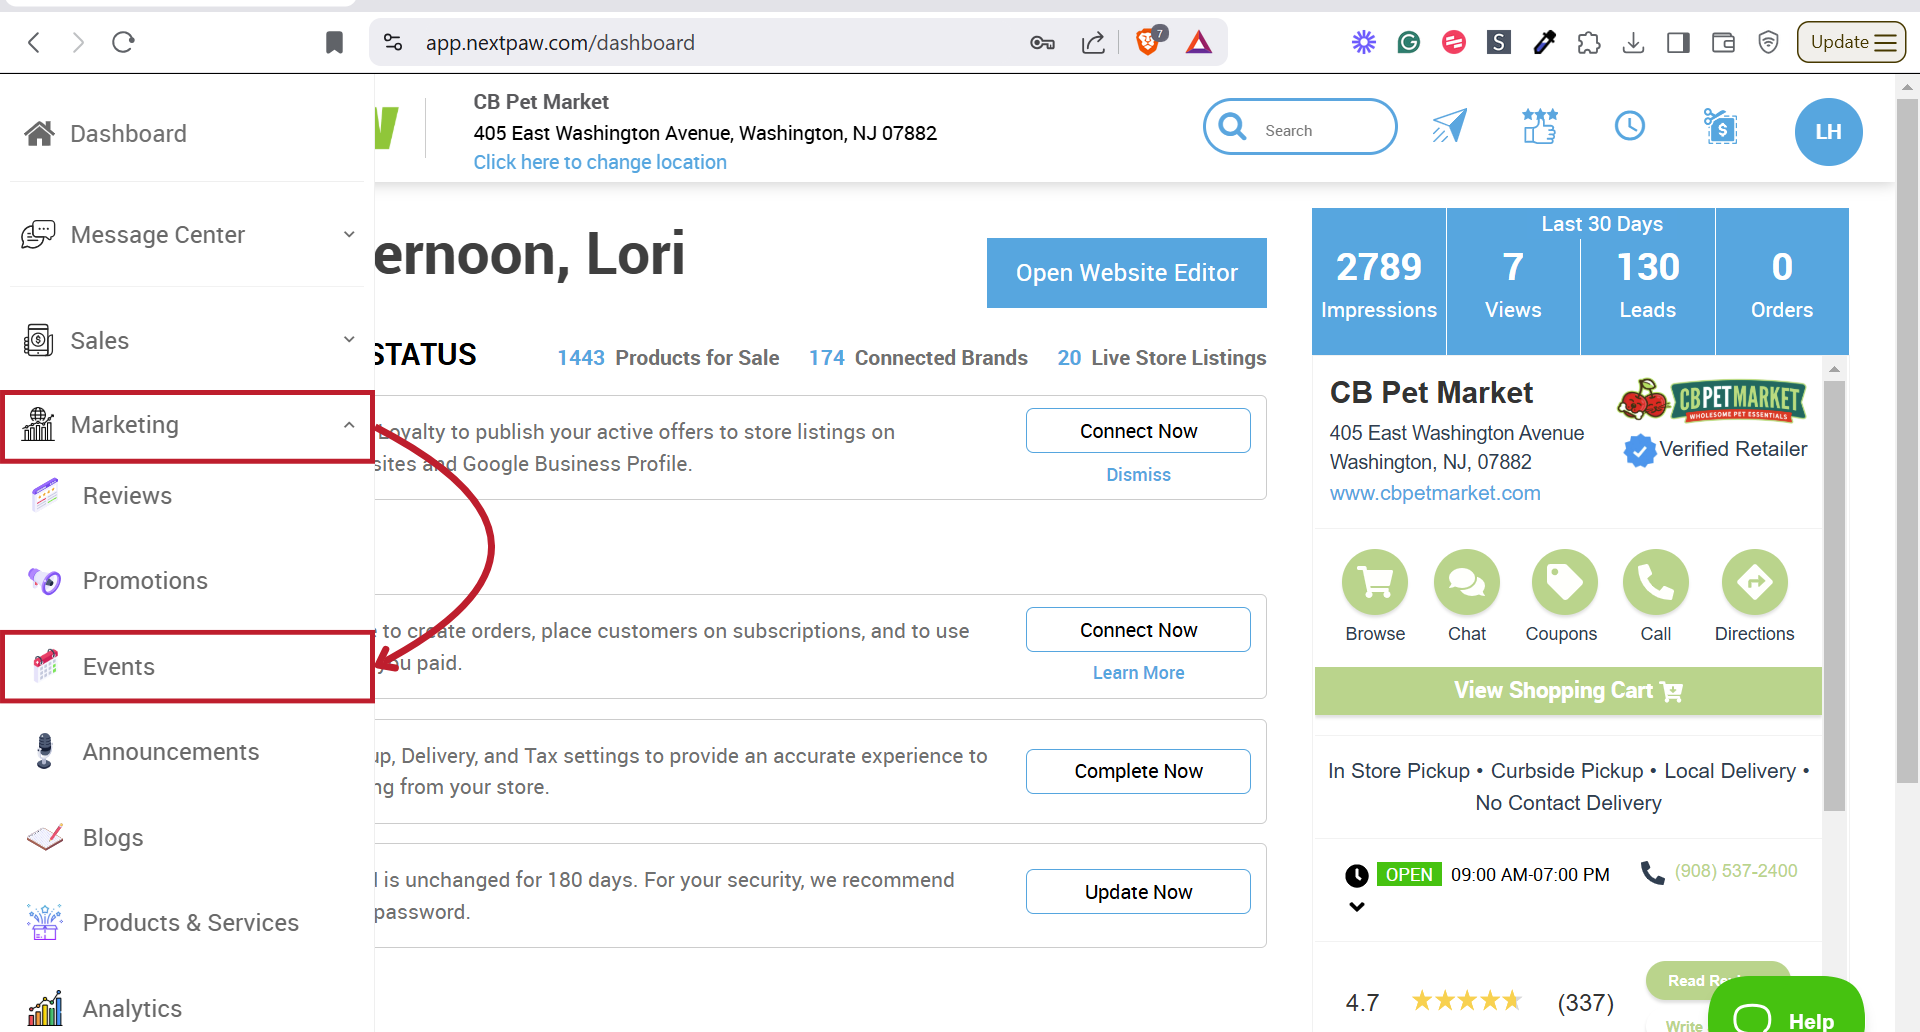
Task: Click the calendar stars icon in header
Action: click(1540, 126)
